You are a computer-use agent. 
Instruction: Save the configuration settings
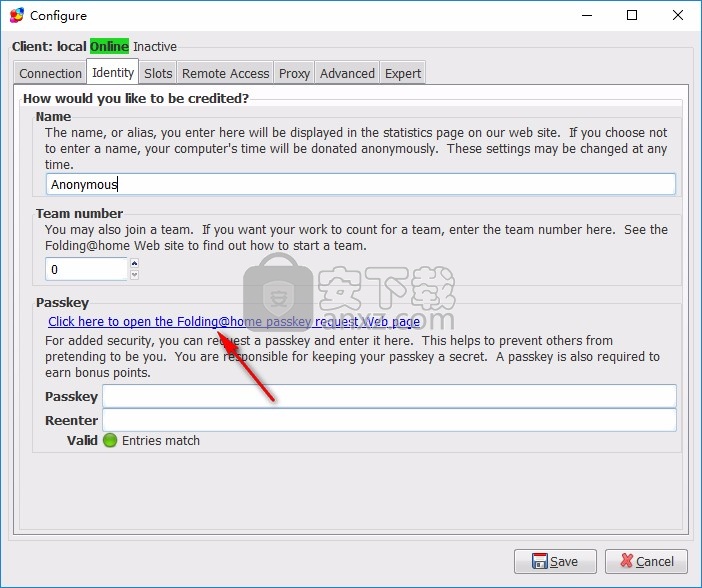click(555, 561)
